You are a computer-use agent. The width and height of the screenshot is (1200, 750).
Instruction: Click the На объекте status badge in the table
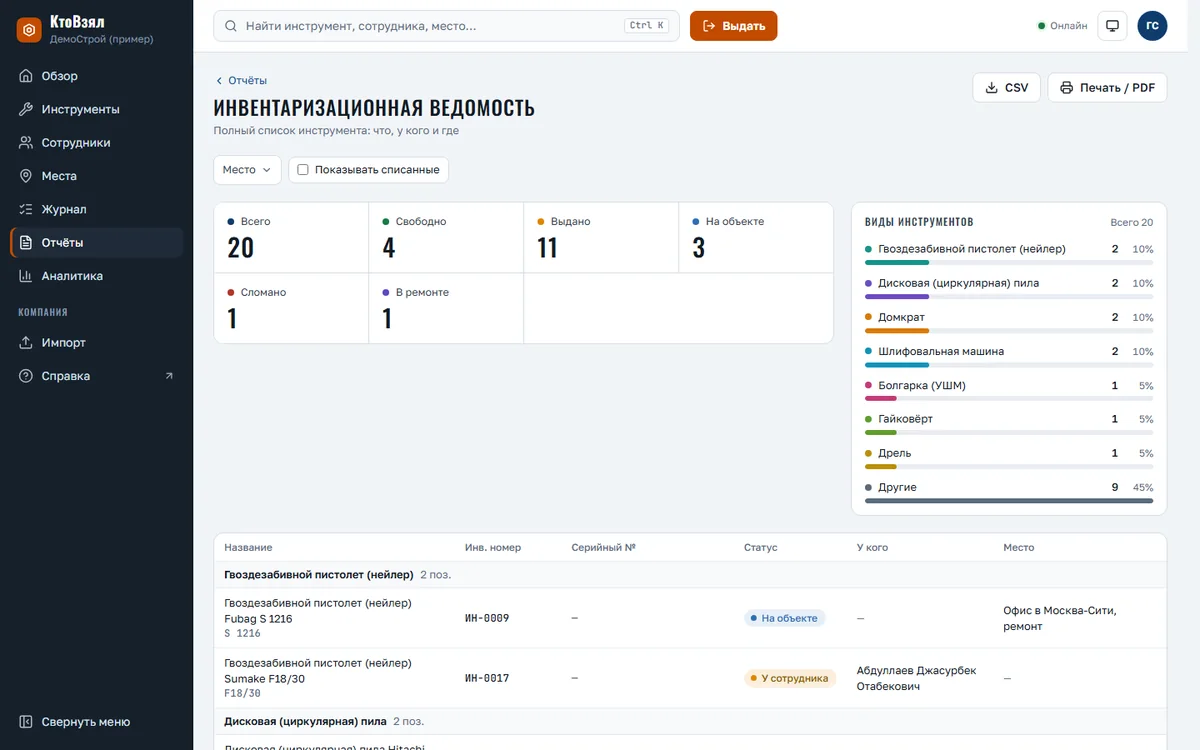pyautogui.click(x=784, y=618)
